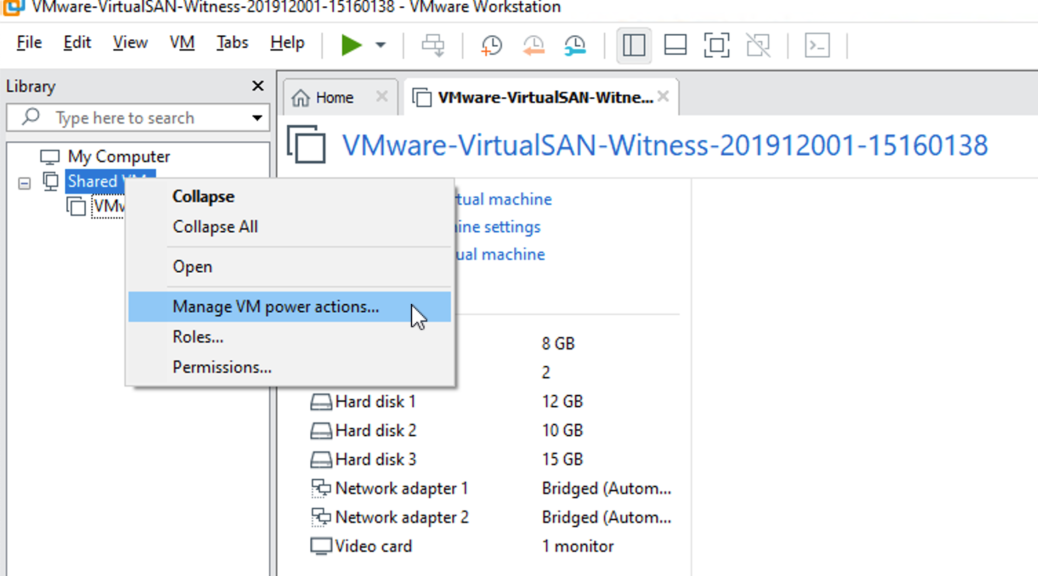Take a snapshot of the VM
Viewport: 1038px width, 576px height.
(x=491, y=44)
